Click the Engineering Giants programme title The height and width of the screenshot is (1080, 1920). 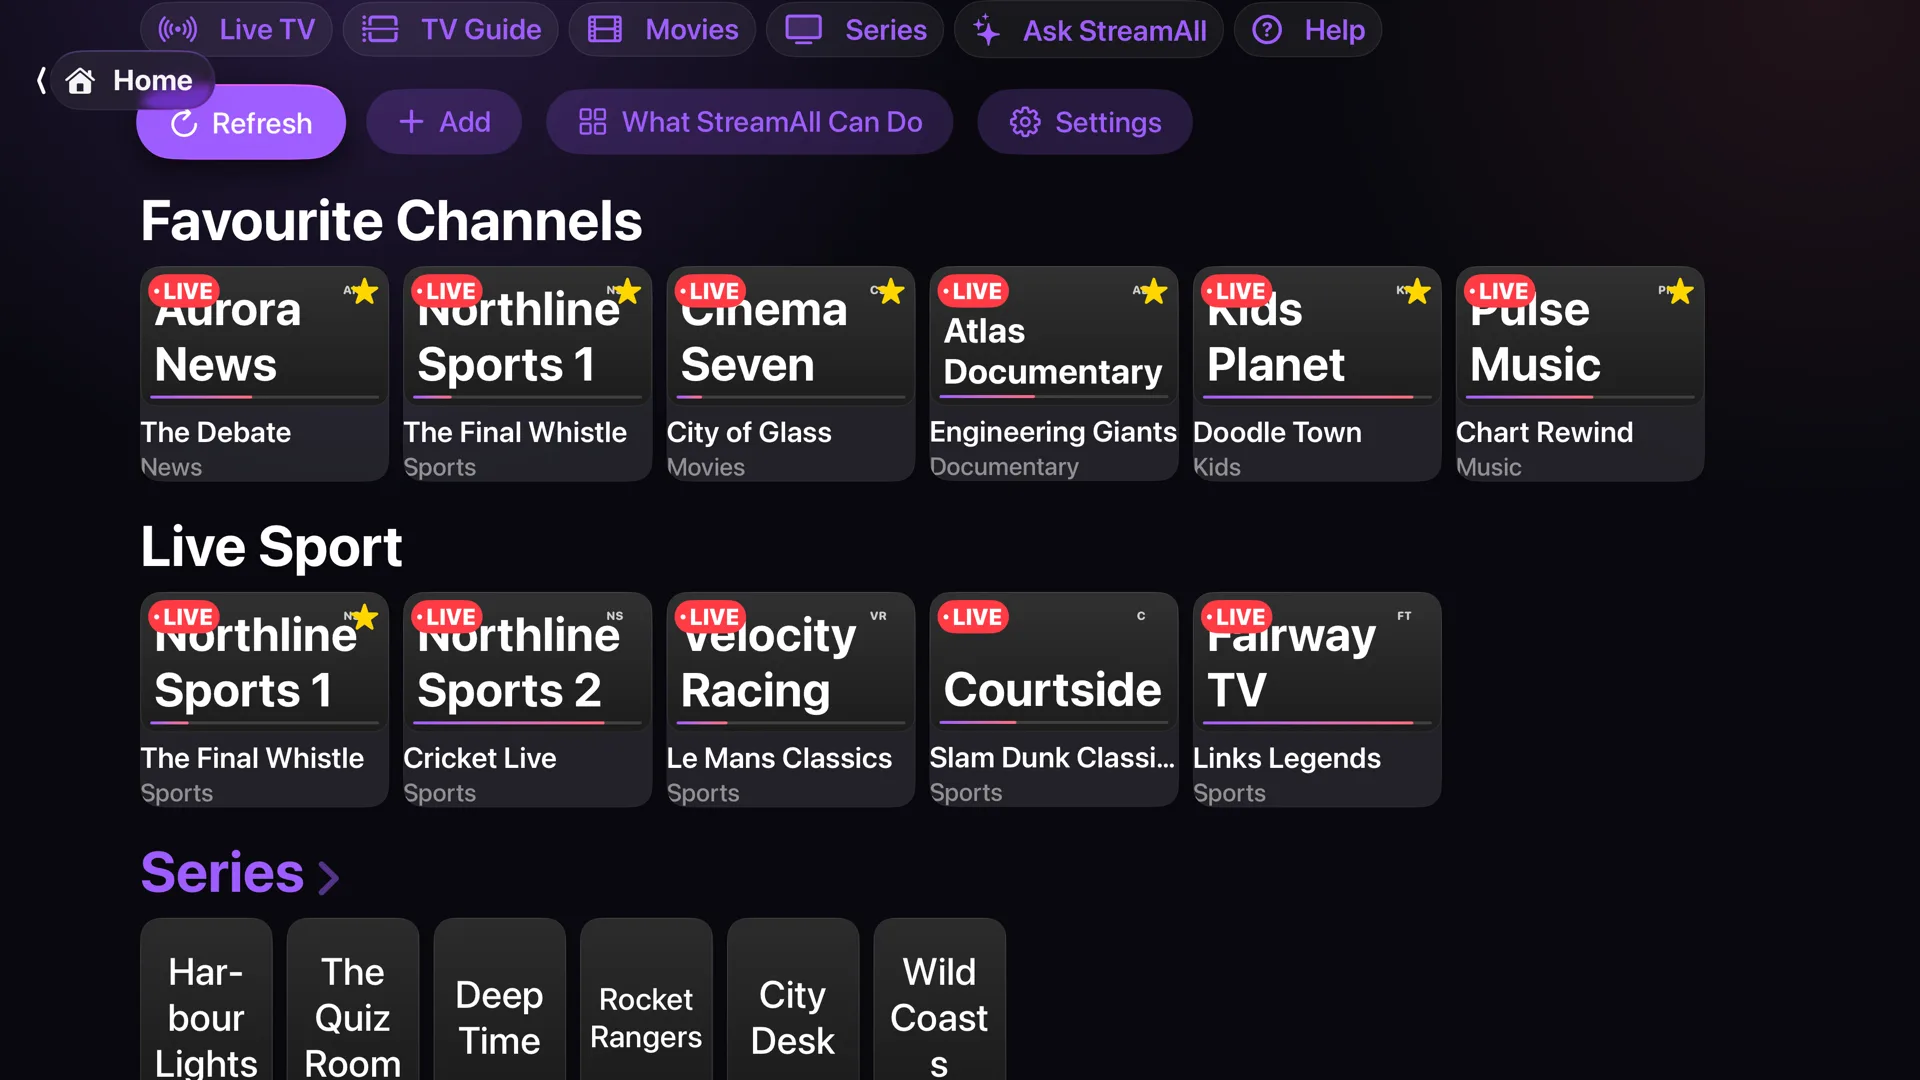(1053, 432)
